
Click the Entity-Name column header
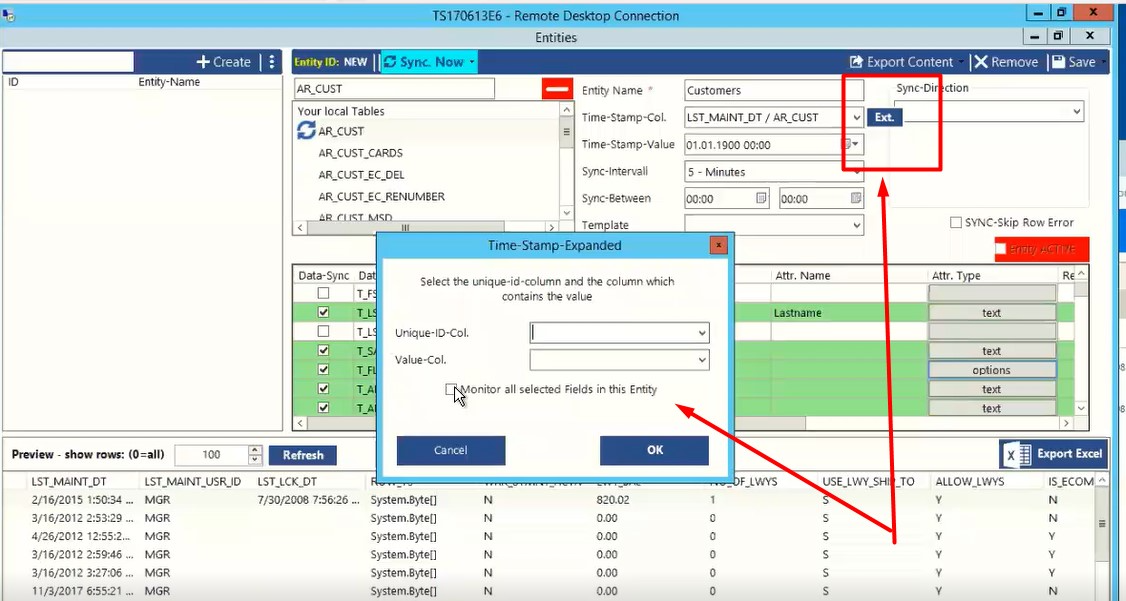[x=169, y=82]
